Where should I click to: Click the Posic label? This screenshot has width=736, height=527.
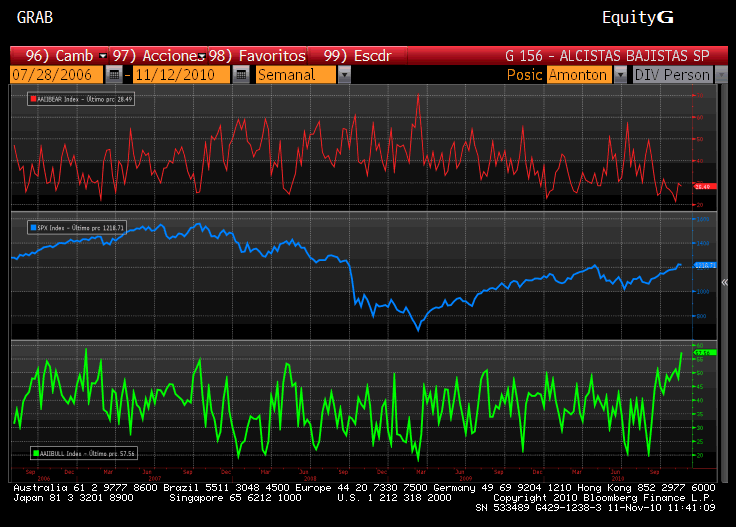tap(525, 75)
